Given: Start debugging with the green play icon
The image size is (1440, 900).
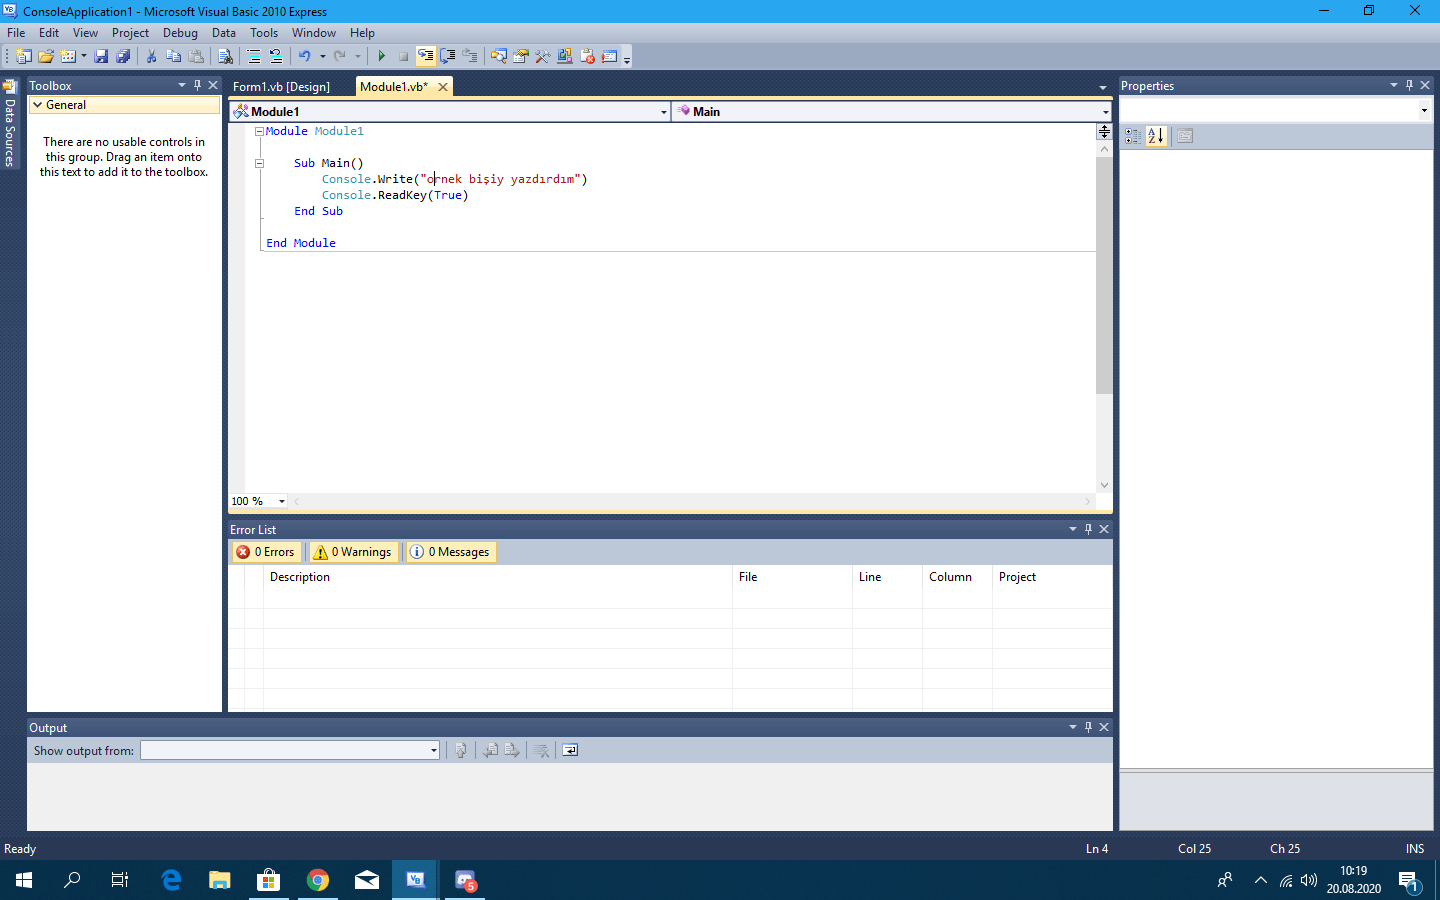Looking at the screenshot, I should (x=381, y=56).
